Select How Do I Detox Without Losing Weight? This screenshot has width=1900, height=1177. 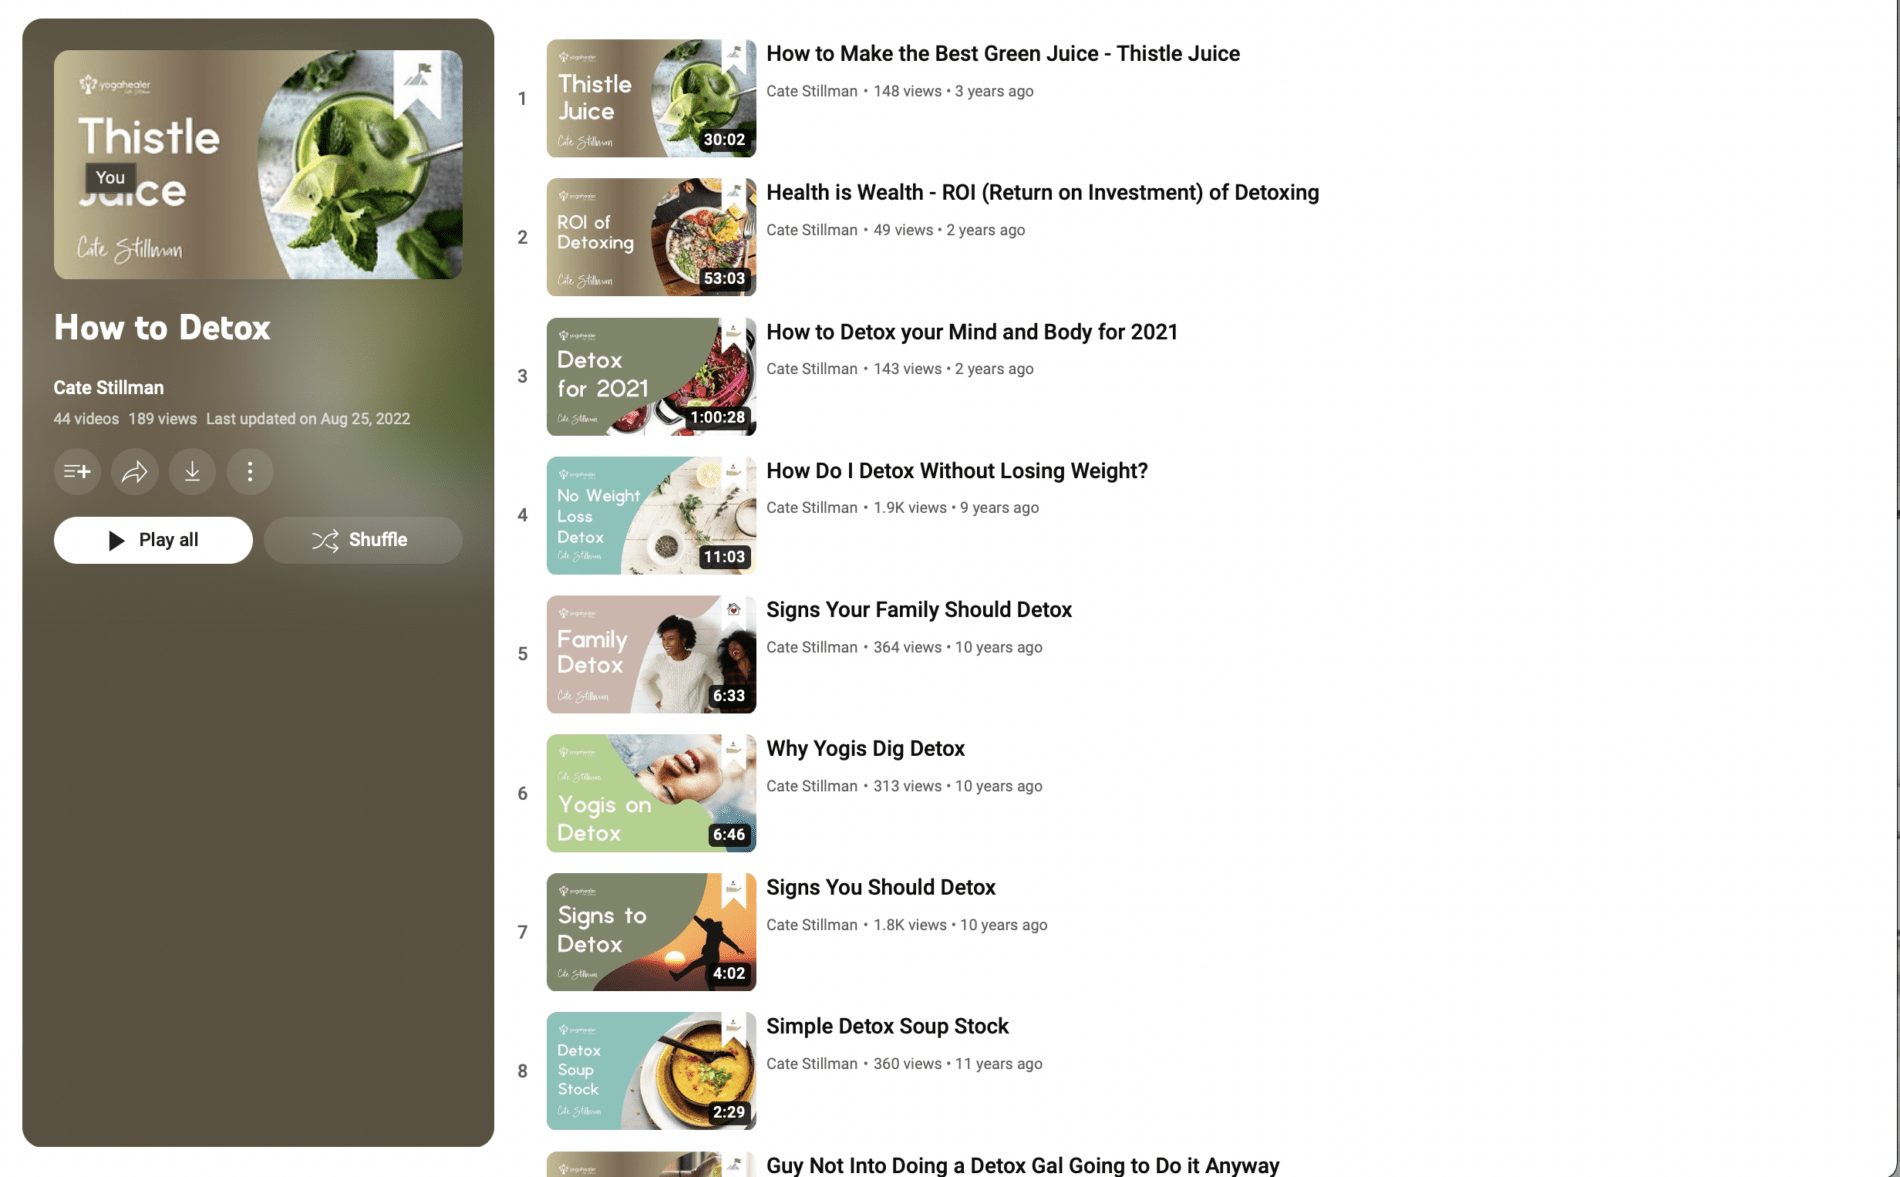pos(957,470)
